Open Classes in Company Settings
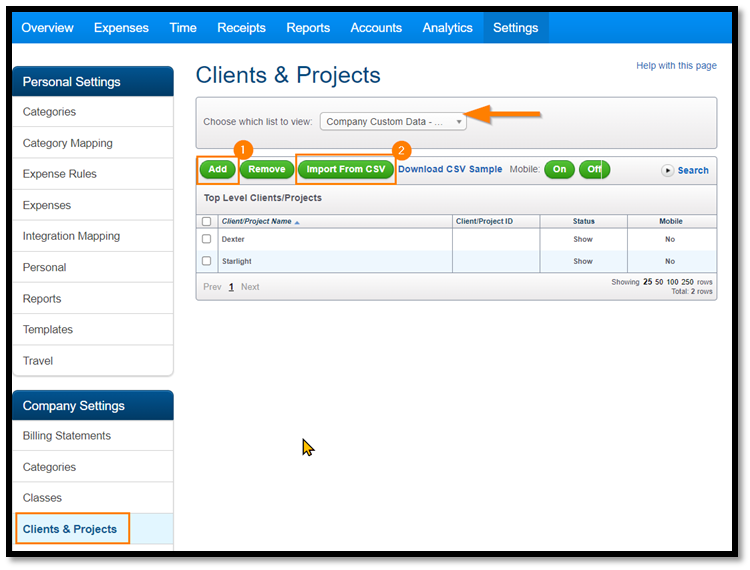750x570 pixels. tap(93, 498)
